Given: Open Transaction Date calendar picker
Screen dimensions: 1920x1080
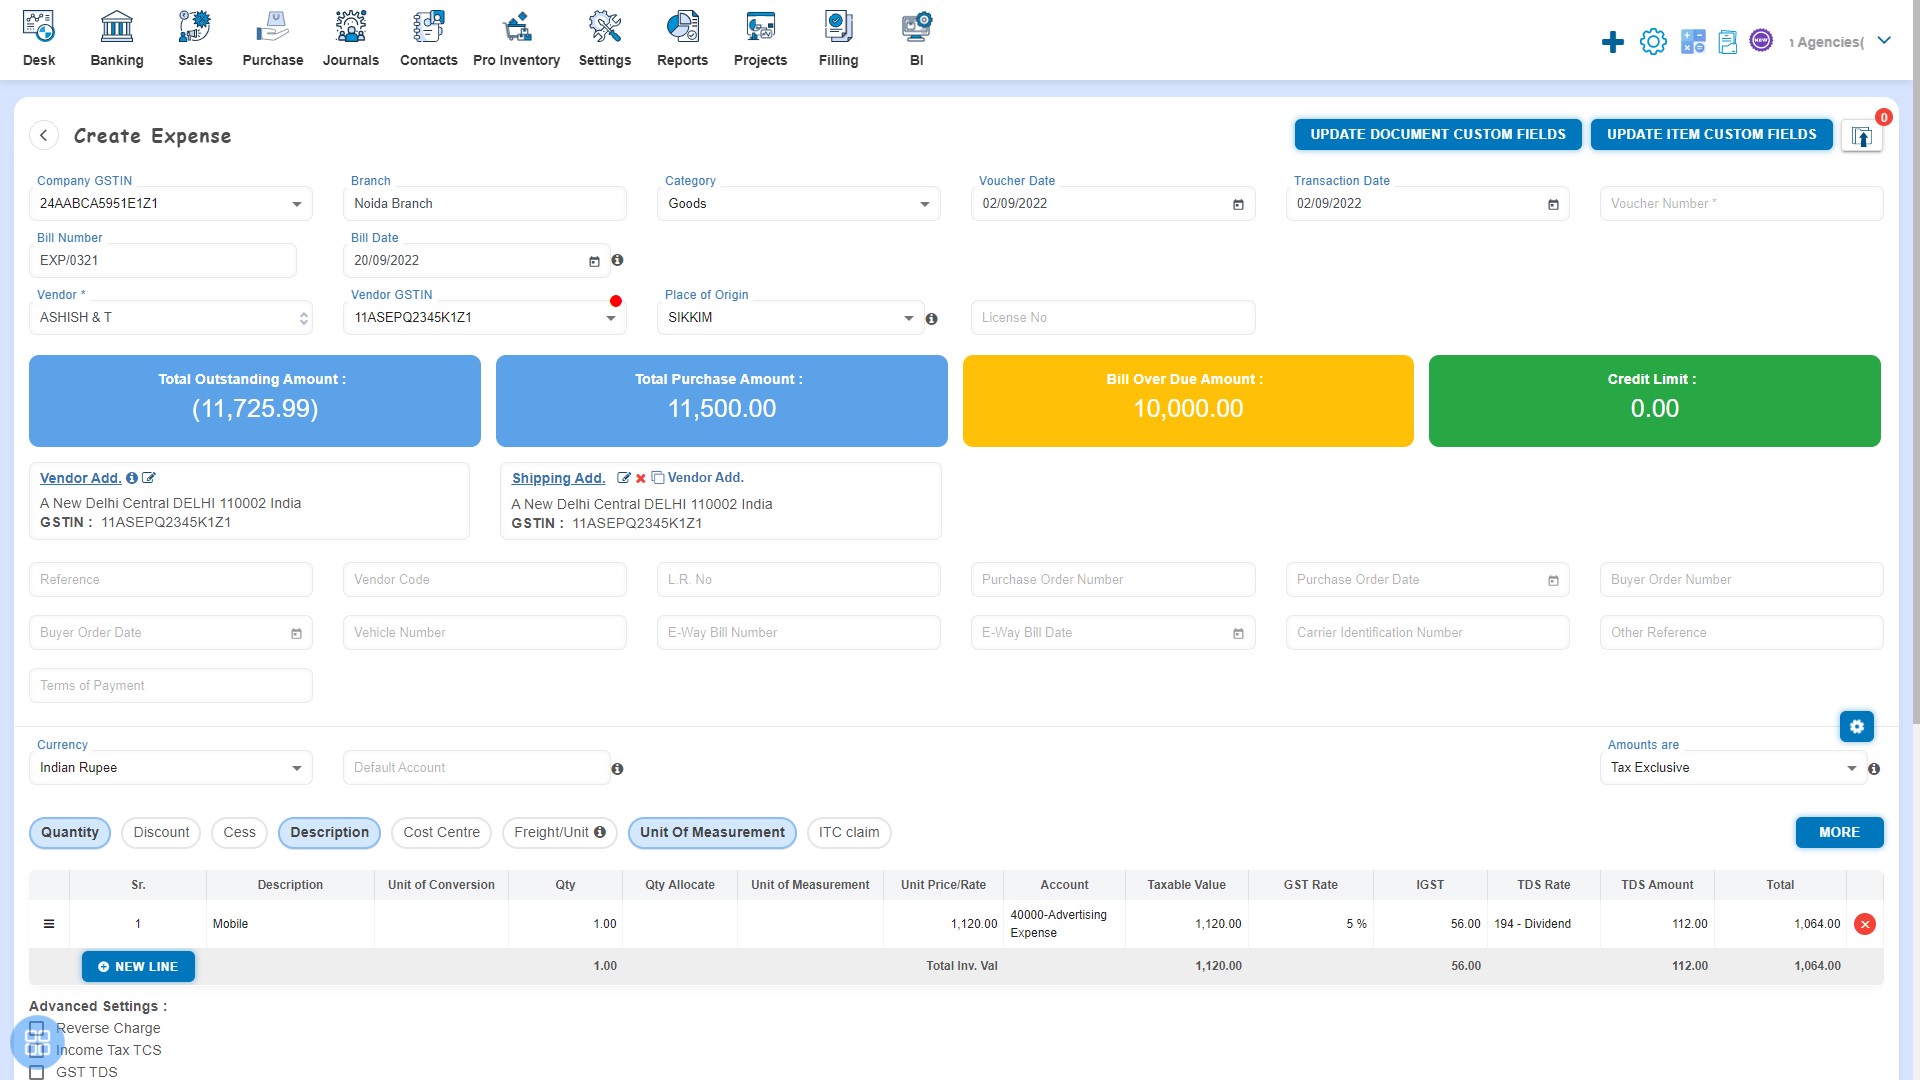Looking at the screenshot, I should point(1553,204).
